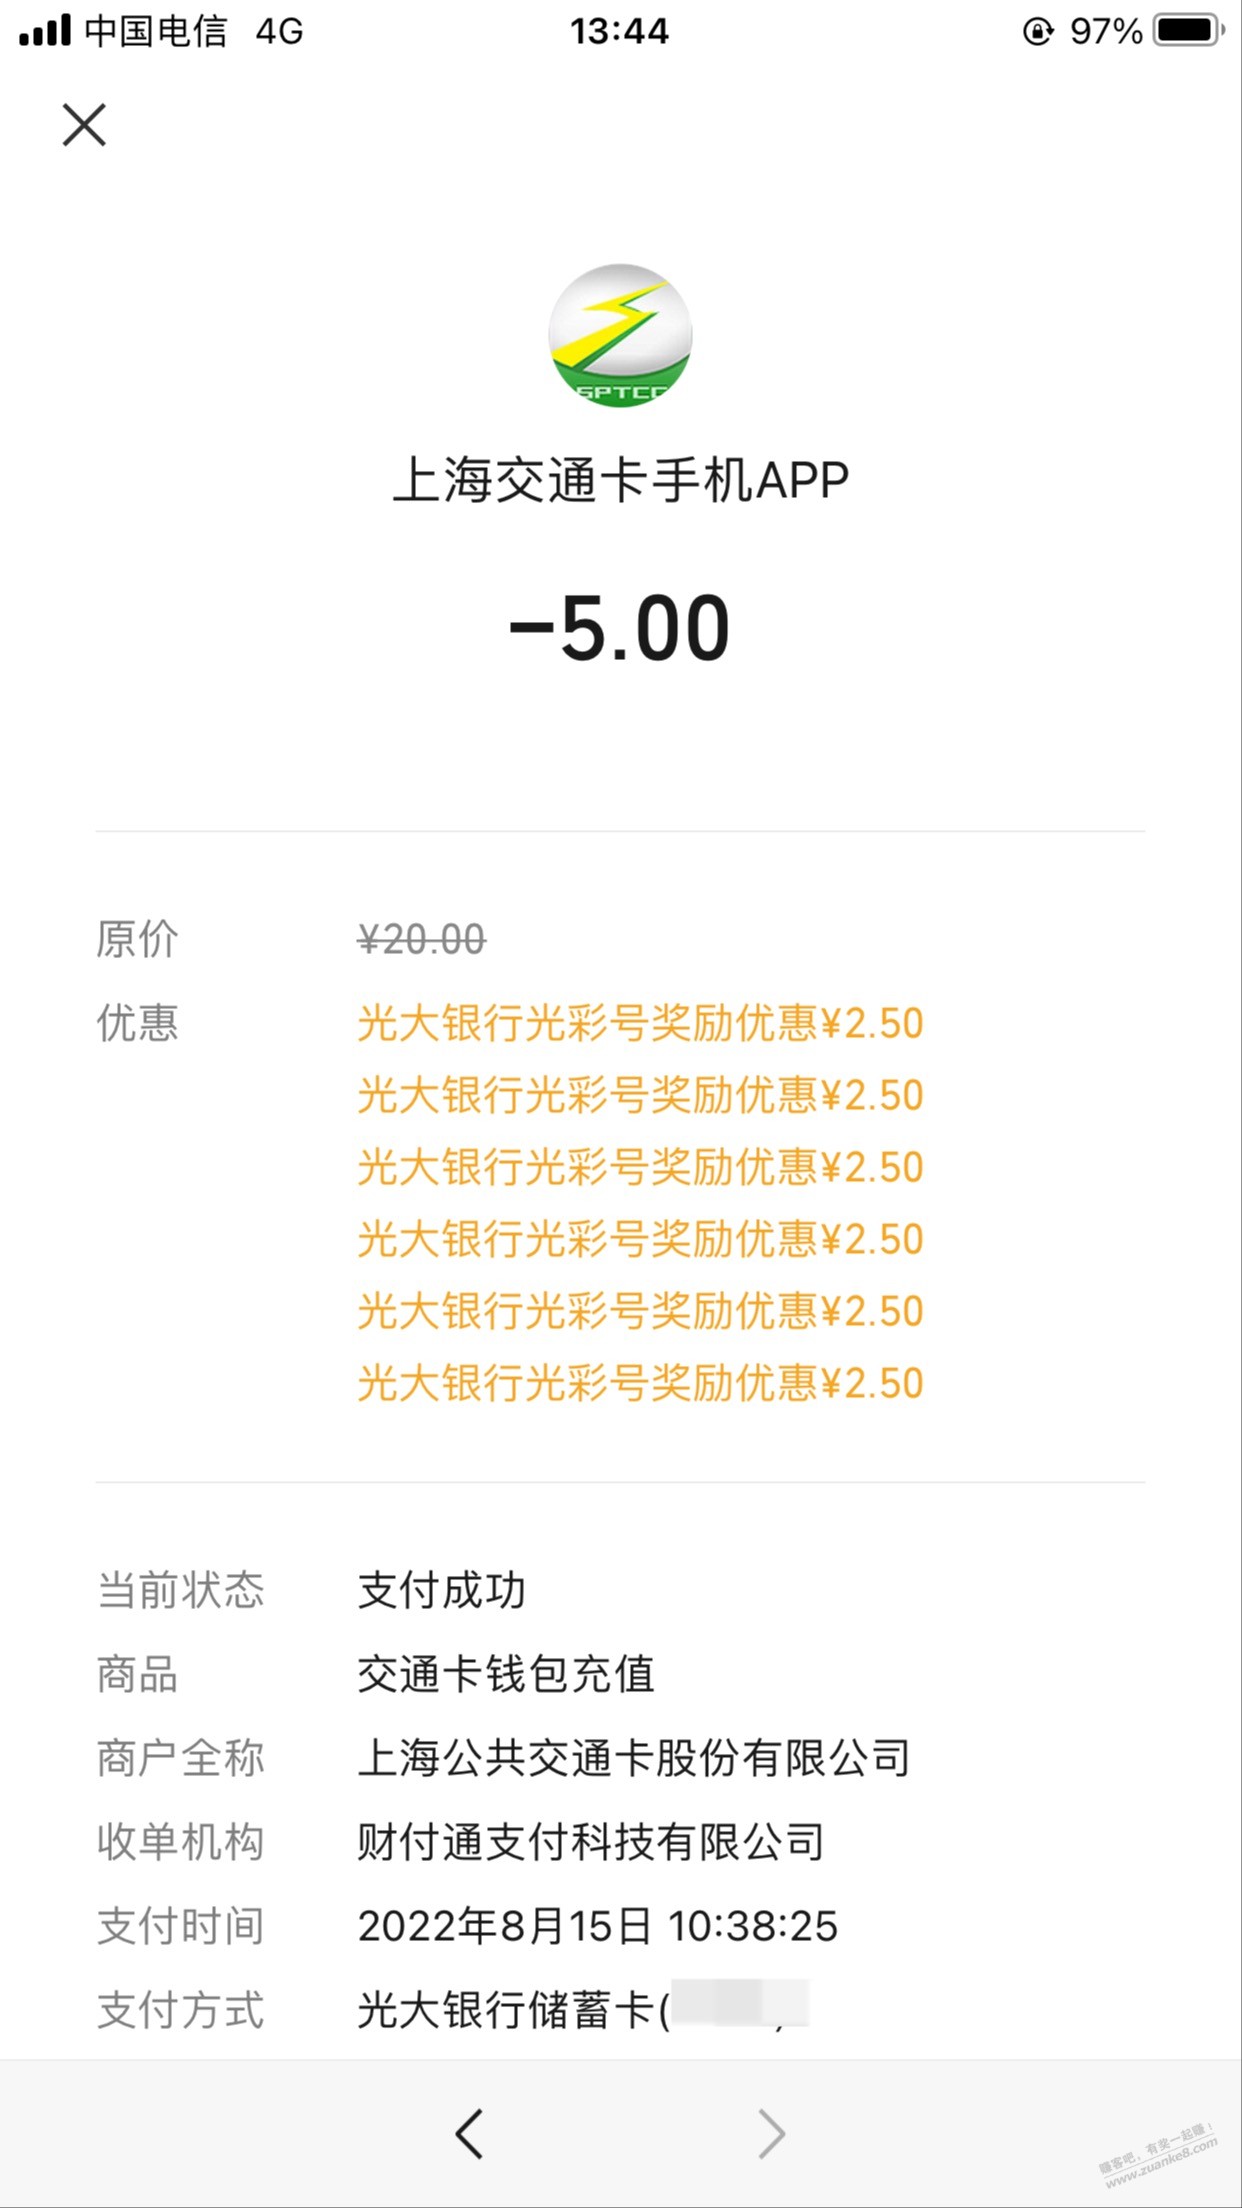Viewport: 1242px width, 2208px height.
Task: Tap the 中国电信 carrier label
Action: point(156,31)
